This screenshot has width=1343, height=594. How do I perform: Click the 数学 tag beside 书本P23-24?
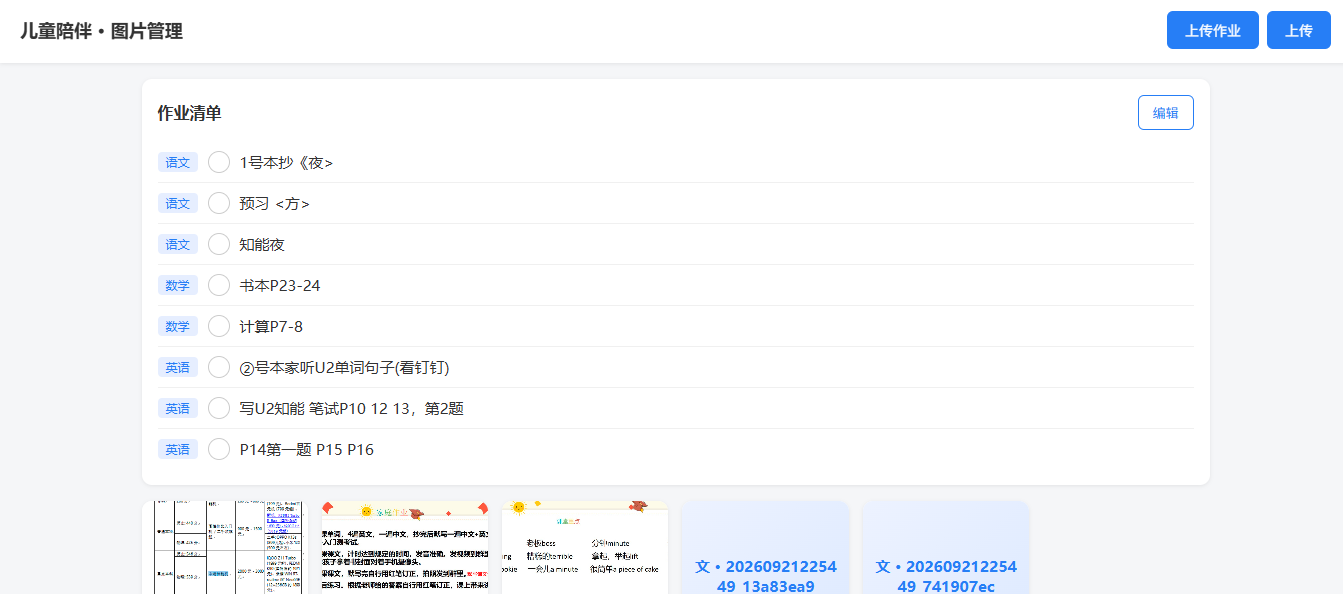click(x=178, y=285)
